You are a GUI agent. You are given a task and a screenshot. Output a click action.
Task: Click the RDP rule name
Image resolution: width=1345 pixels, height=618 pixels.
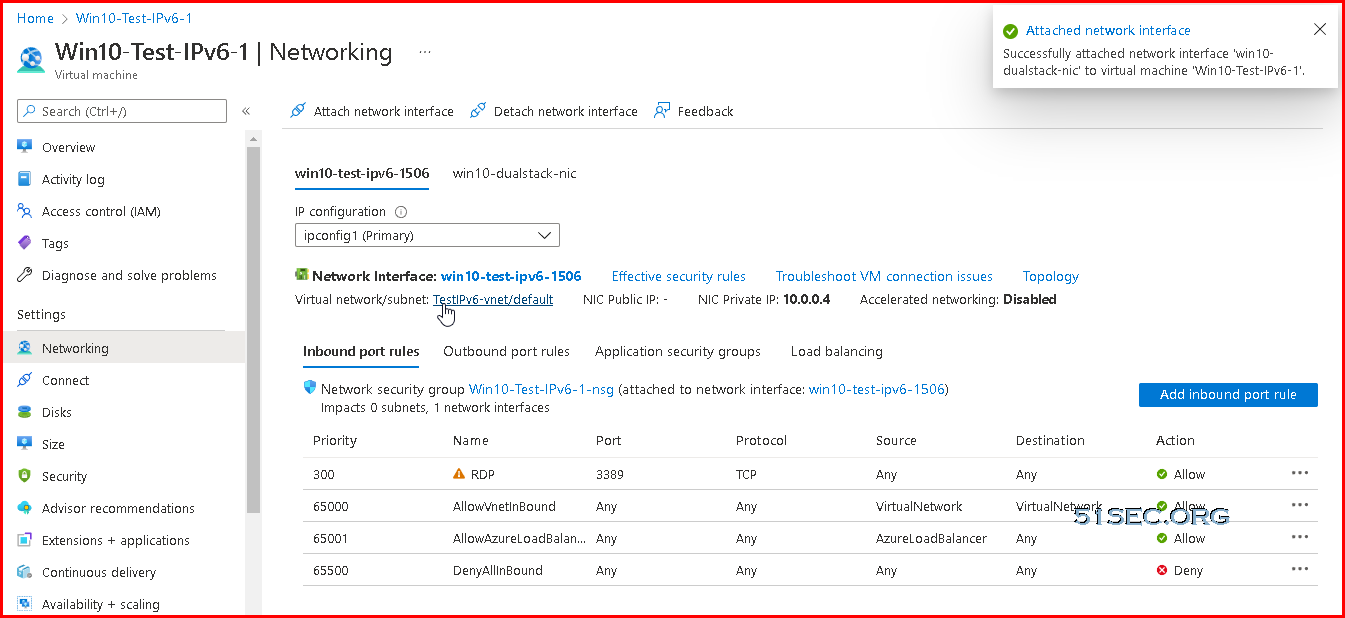point(483,474)
